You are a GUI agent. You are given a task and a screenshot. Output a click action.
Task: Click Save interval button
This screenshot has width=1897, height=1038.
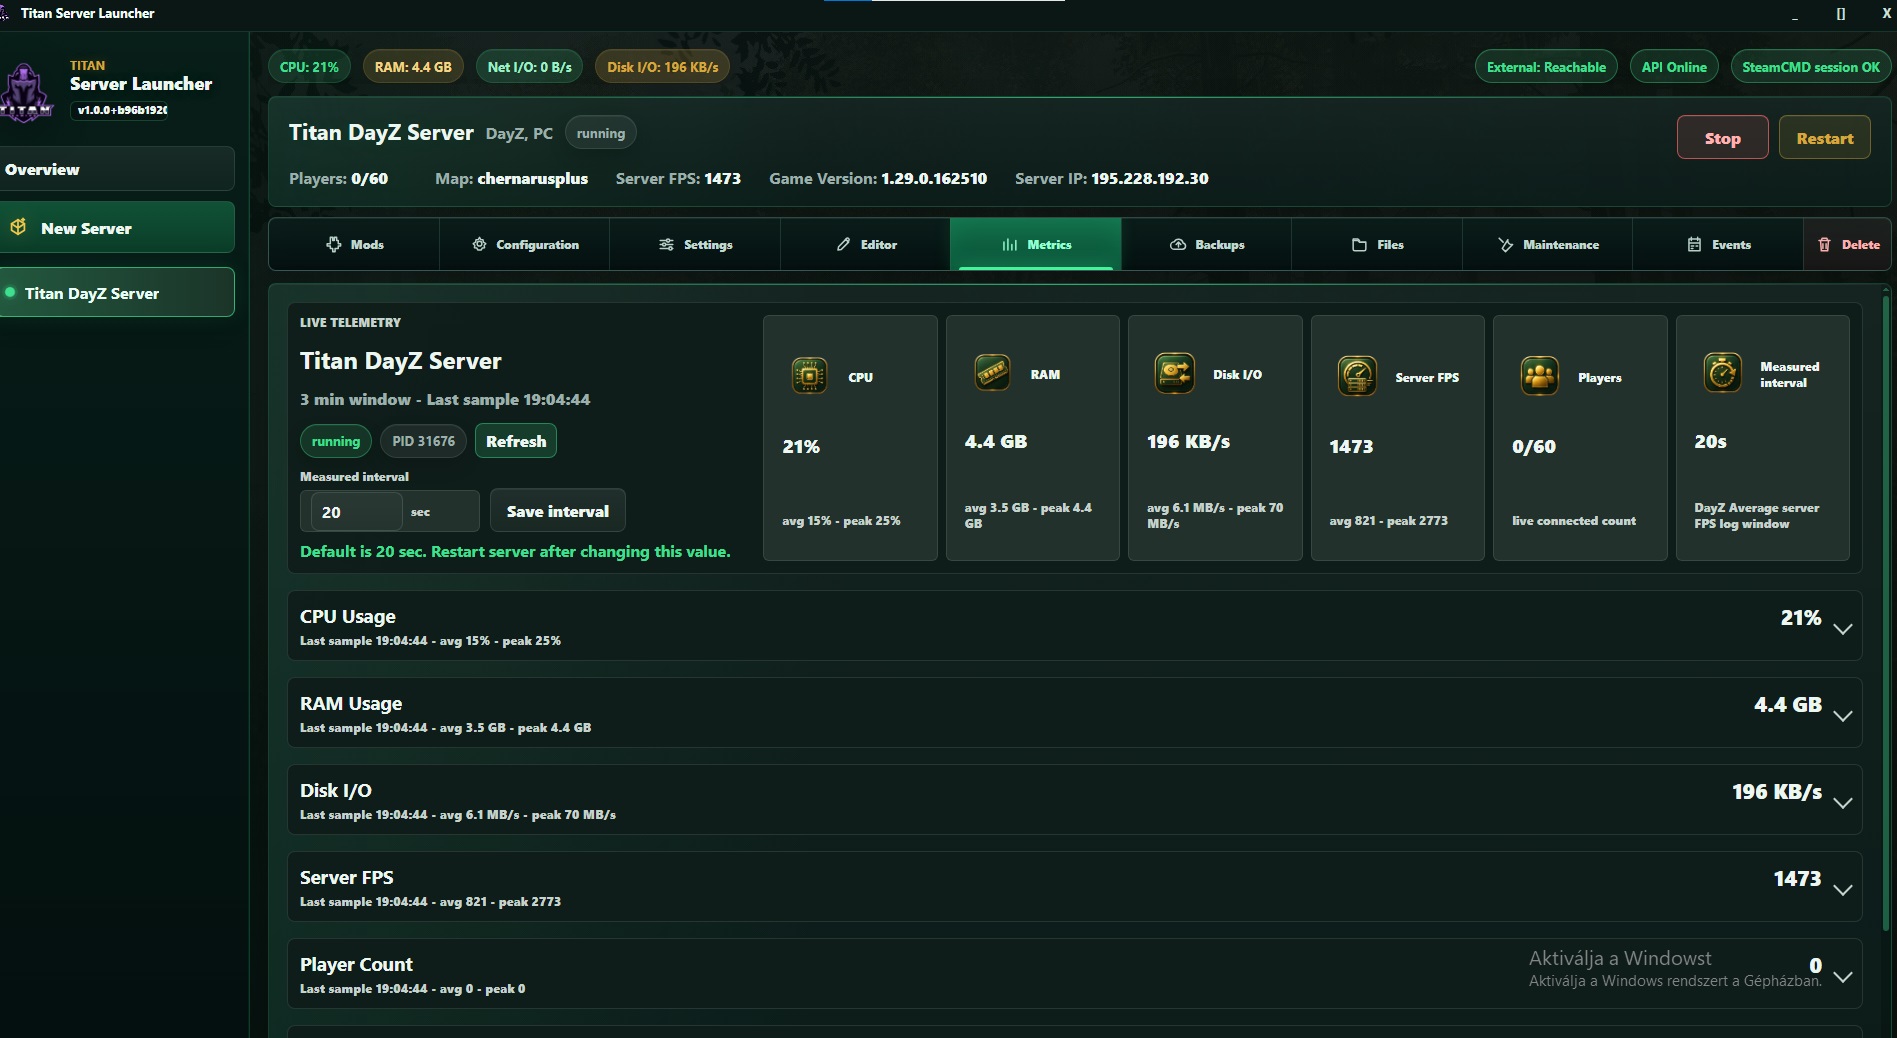(557, 511)
